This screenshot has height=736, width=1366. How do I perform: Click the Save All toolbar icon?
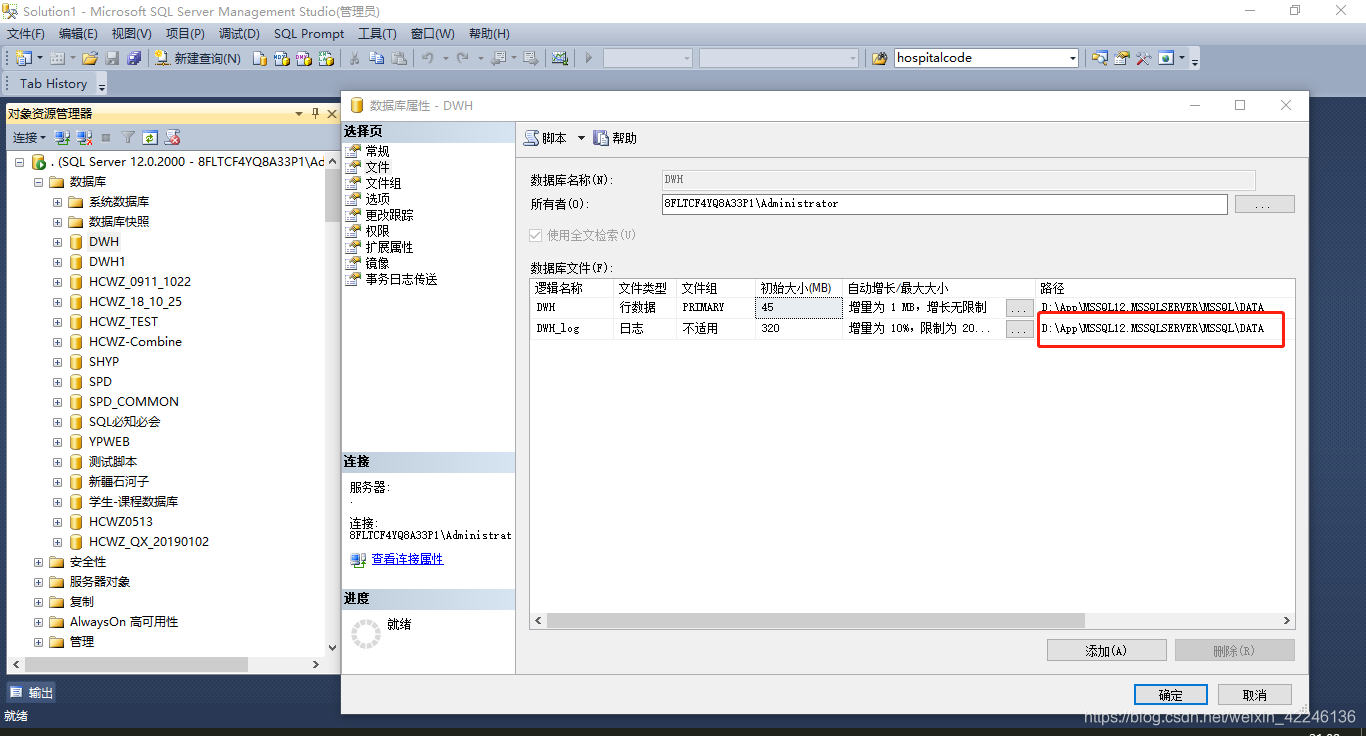coord(134,58)
